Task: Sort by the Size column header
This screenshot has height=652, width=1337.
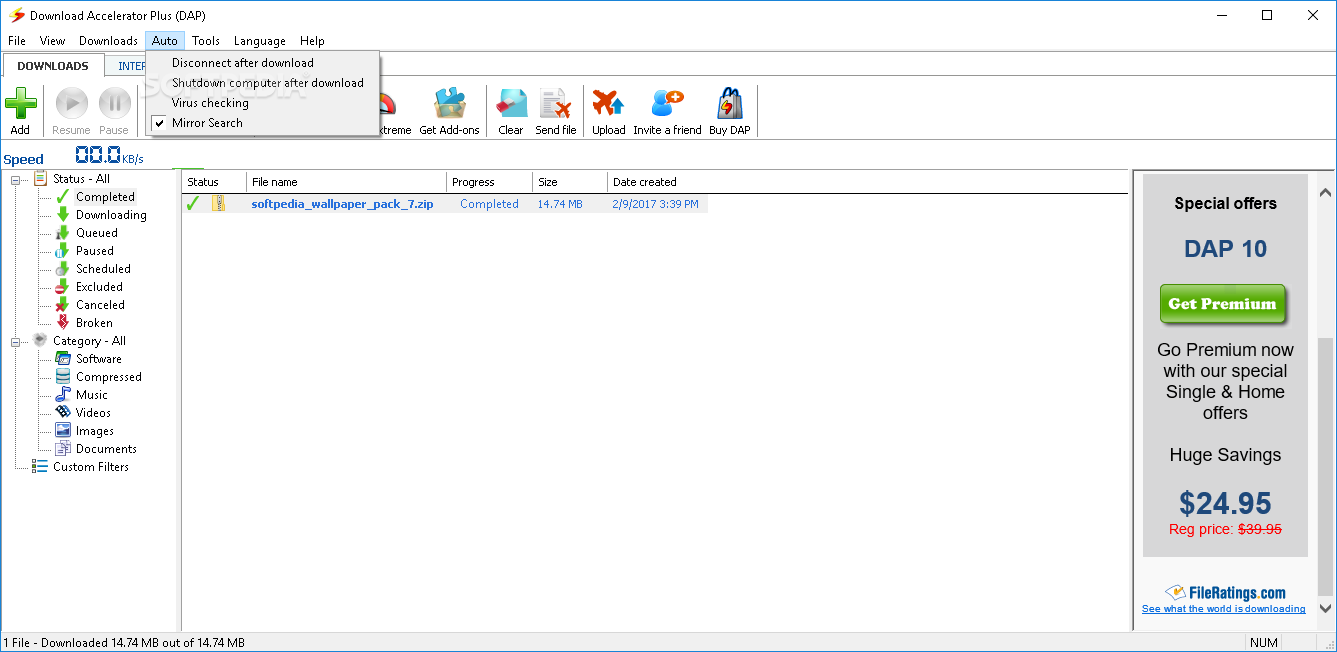Action: point(570,182)
